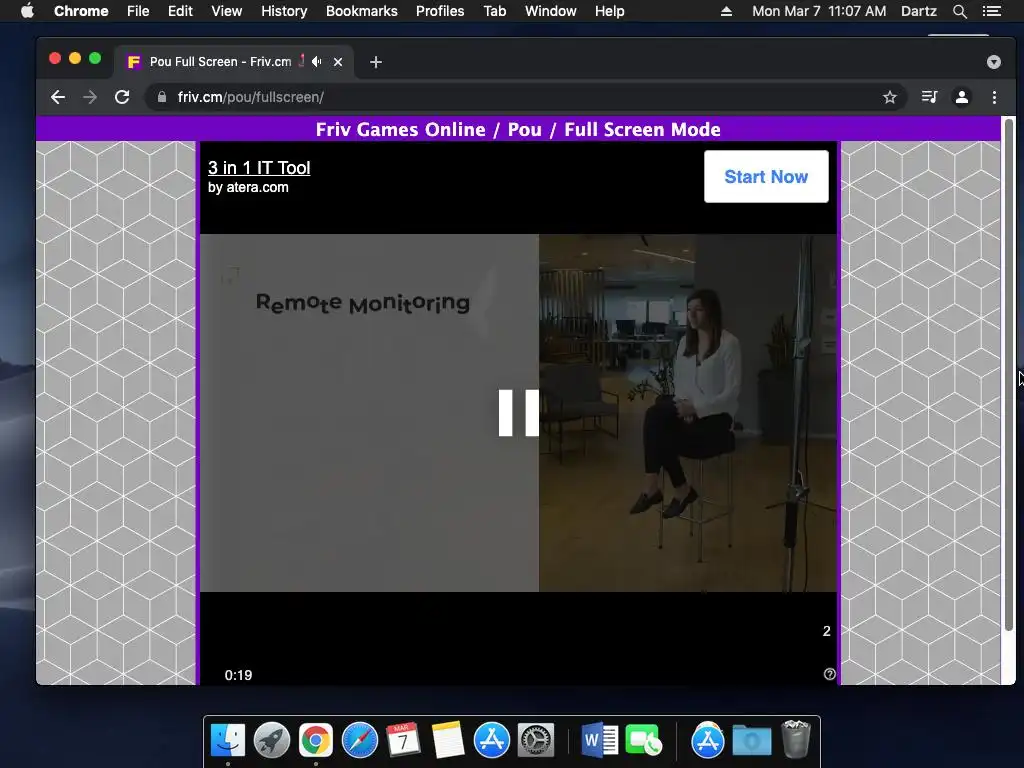Screen dimensions: 1024x768
Task: Click the 0:19 ad timer
Action: coord(238,675)
